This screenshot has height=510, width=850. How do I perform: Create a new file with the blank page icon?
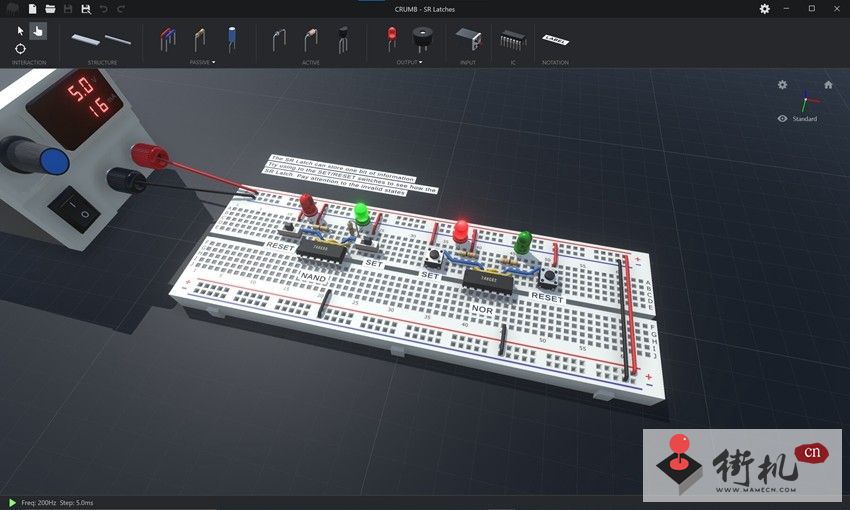point(33,9)
